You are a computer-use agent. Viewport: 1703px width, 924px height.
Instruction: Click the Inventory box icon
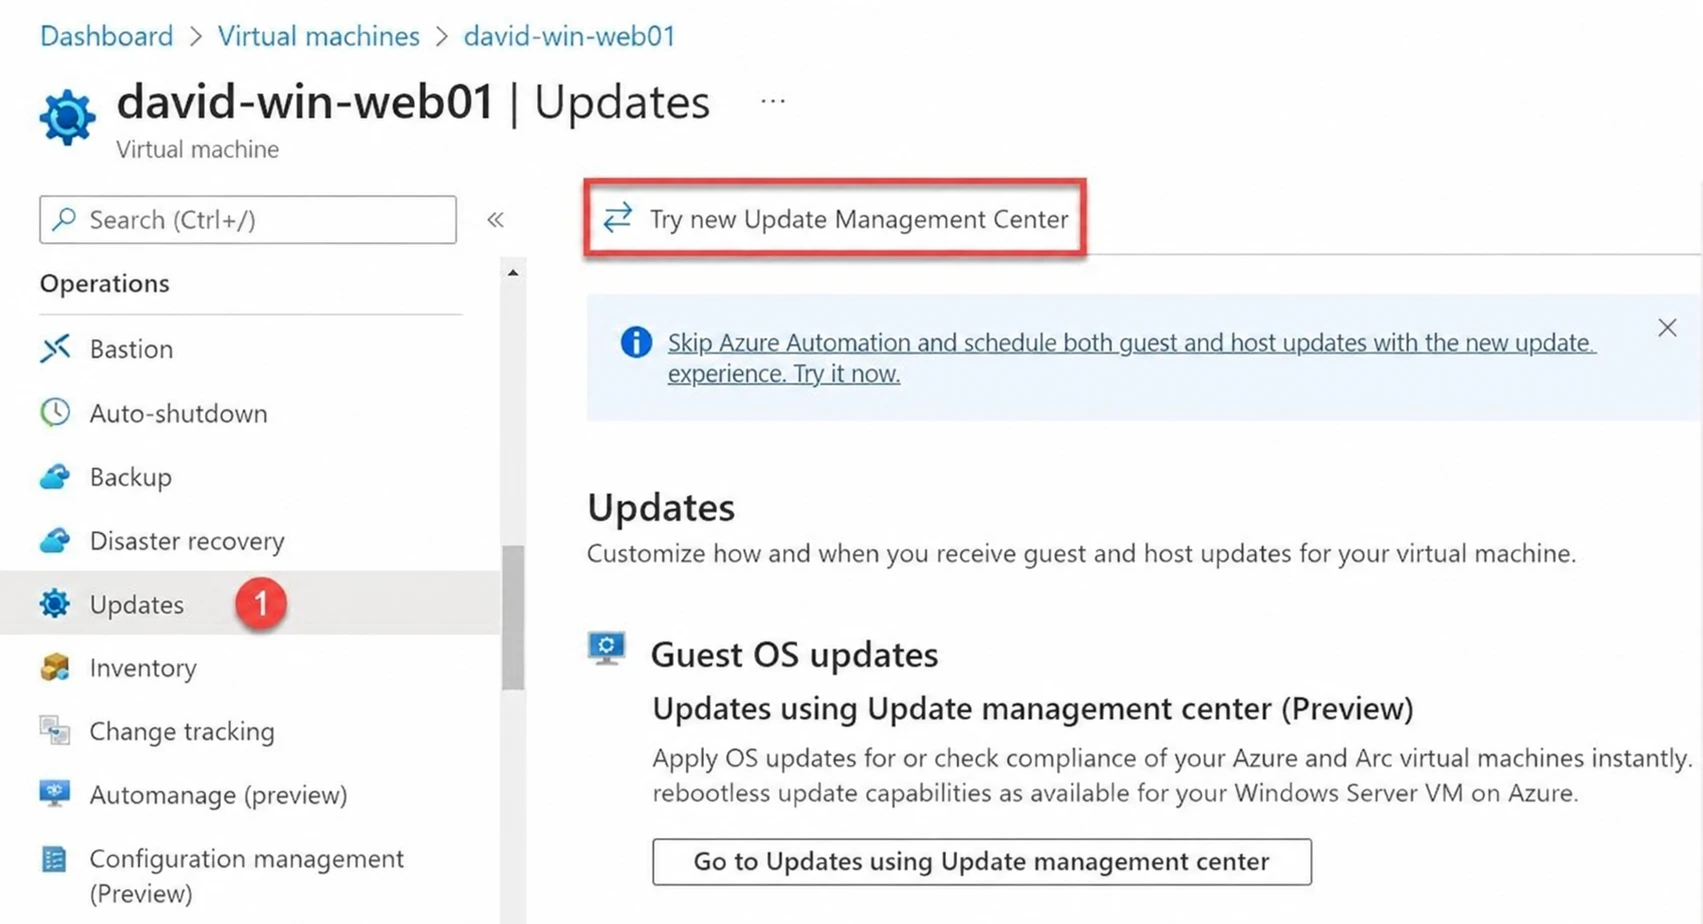[55, 667]
